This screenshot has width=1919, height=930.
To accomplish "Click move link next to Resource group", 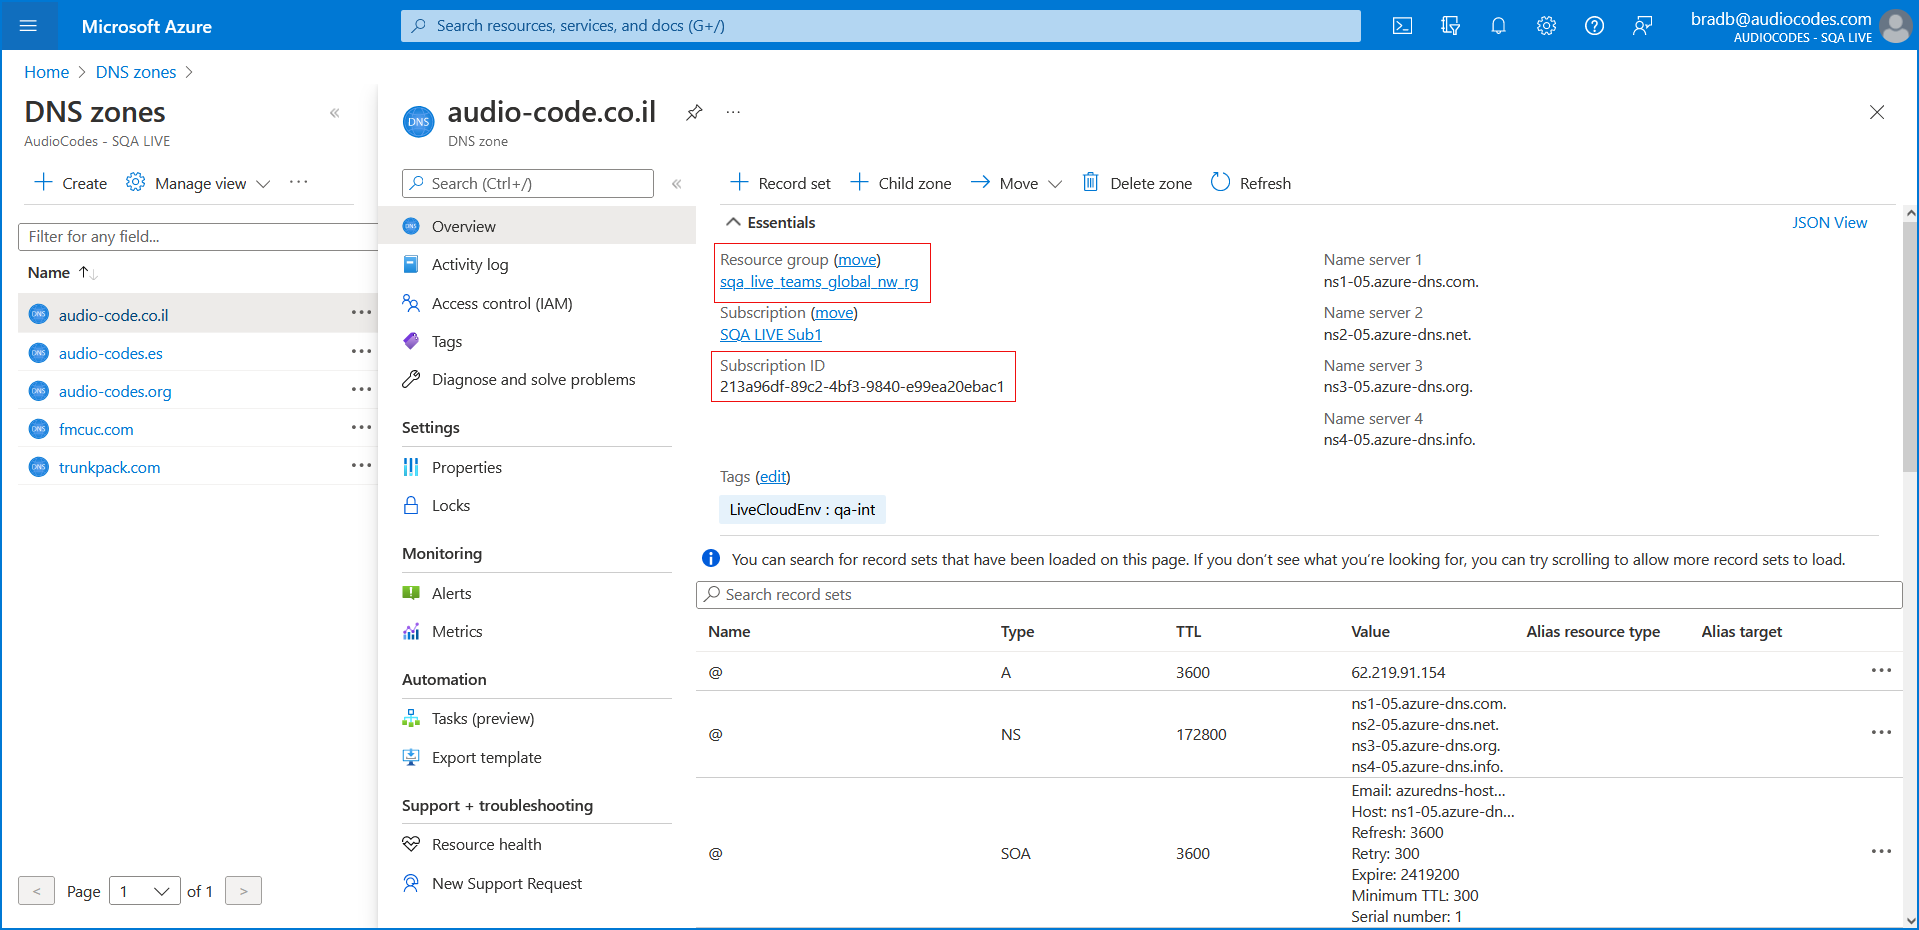I will coord(857,260).
